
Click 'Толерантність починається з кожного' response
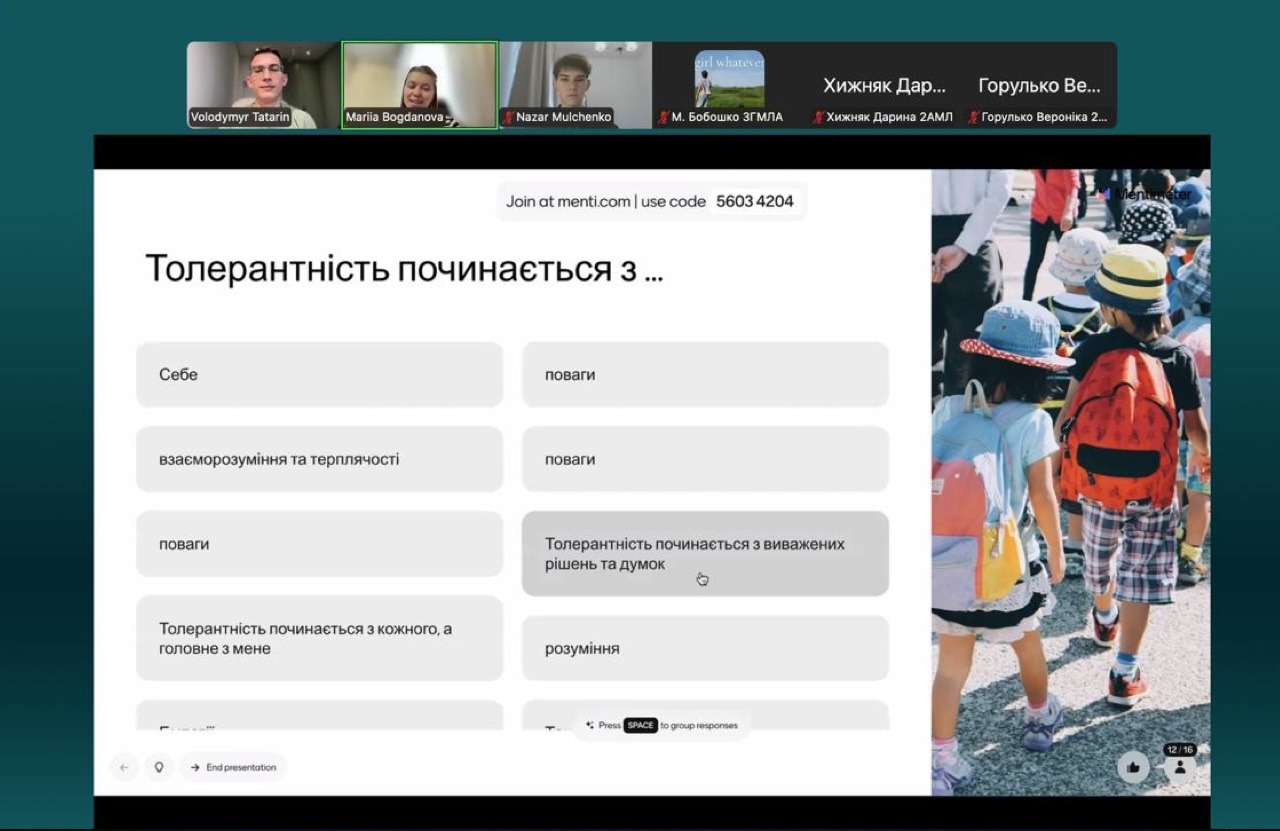[x=319, y=638]
